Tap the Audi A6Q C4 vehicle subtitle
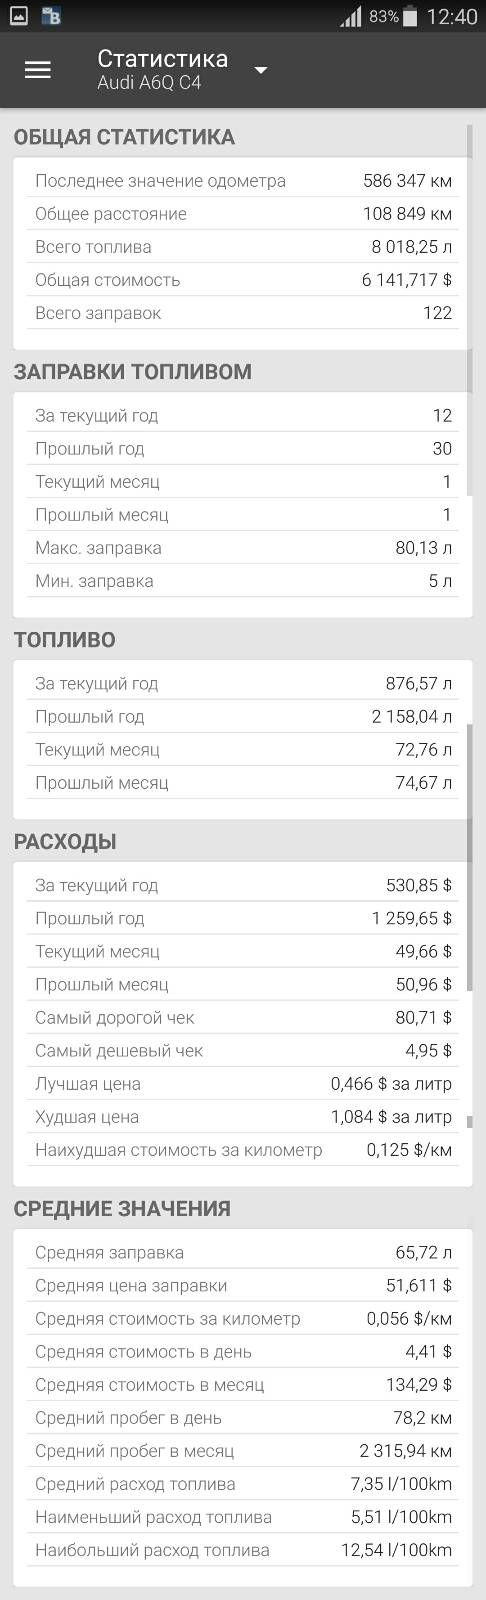This screenshot has height=1600, width=486. (149, 84)
